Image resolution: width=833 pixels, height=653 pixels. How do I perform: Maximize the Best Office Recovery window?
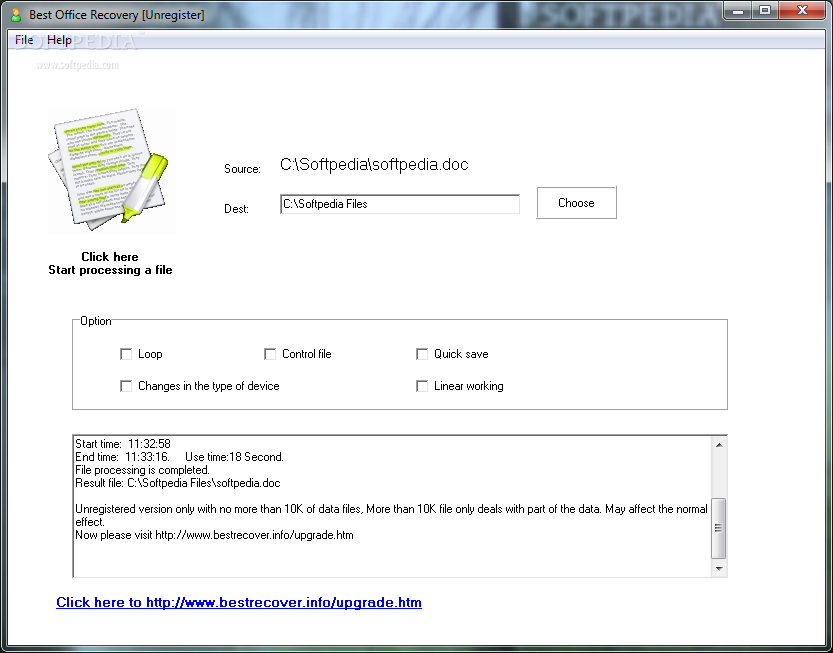coord(764,10)
